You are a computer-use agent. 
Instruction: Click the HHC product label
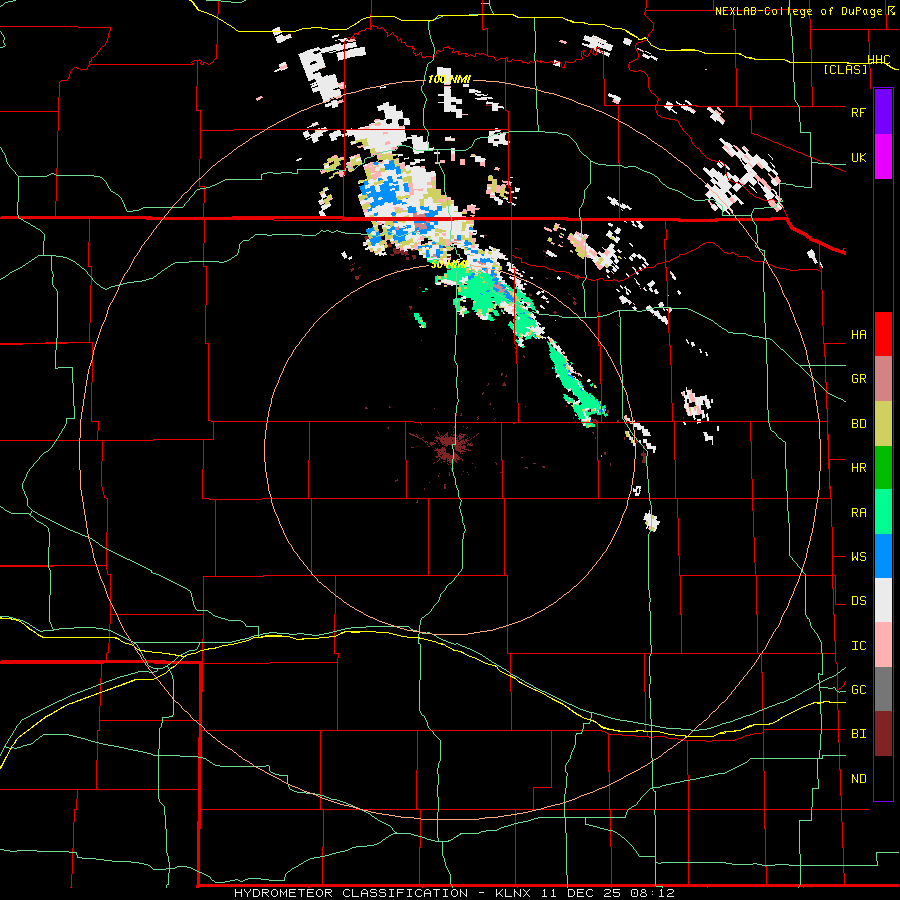click(x=879, y=60)
